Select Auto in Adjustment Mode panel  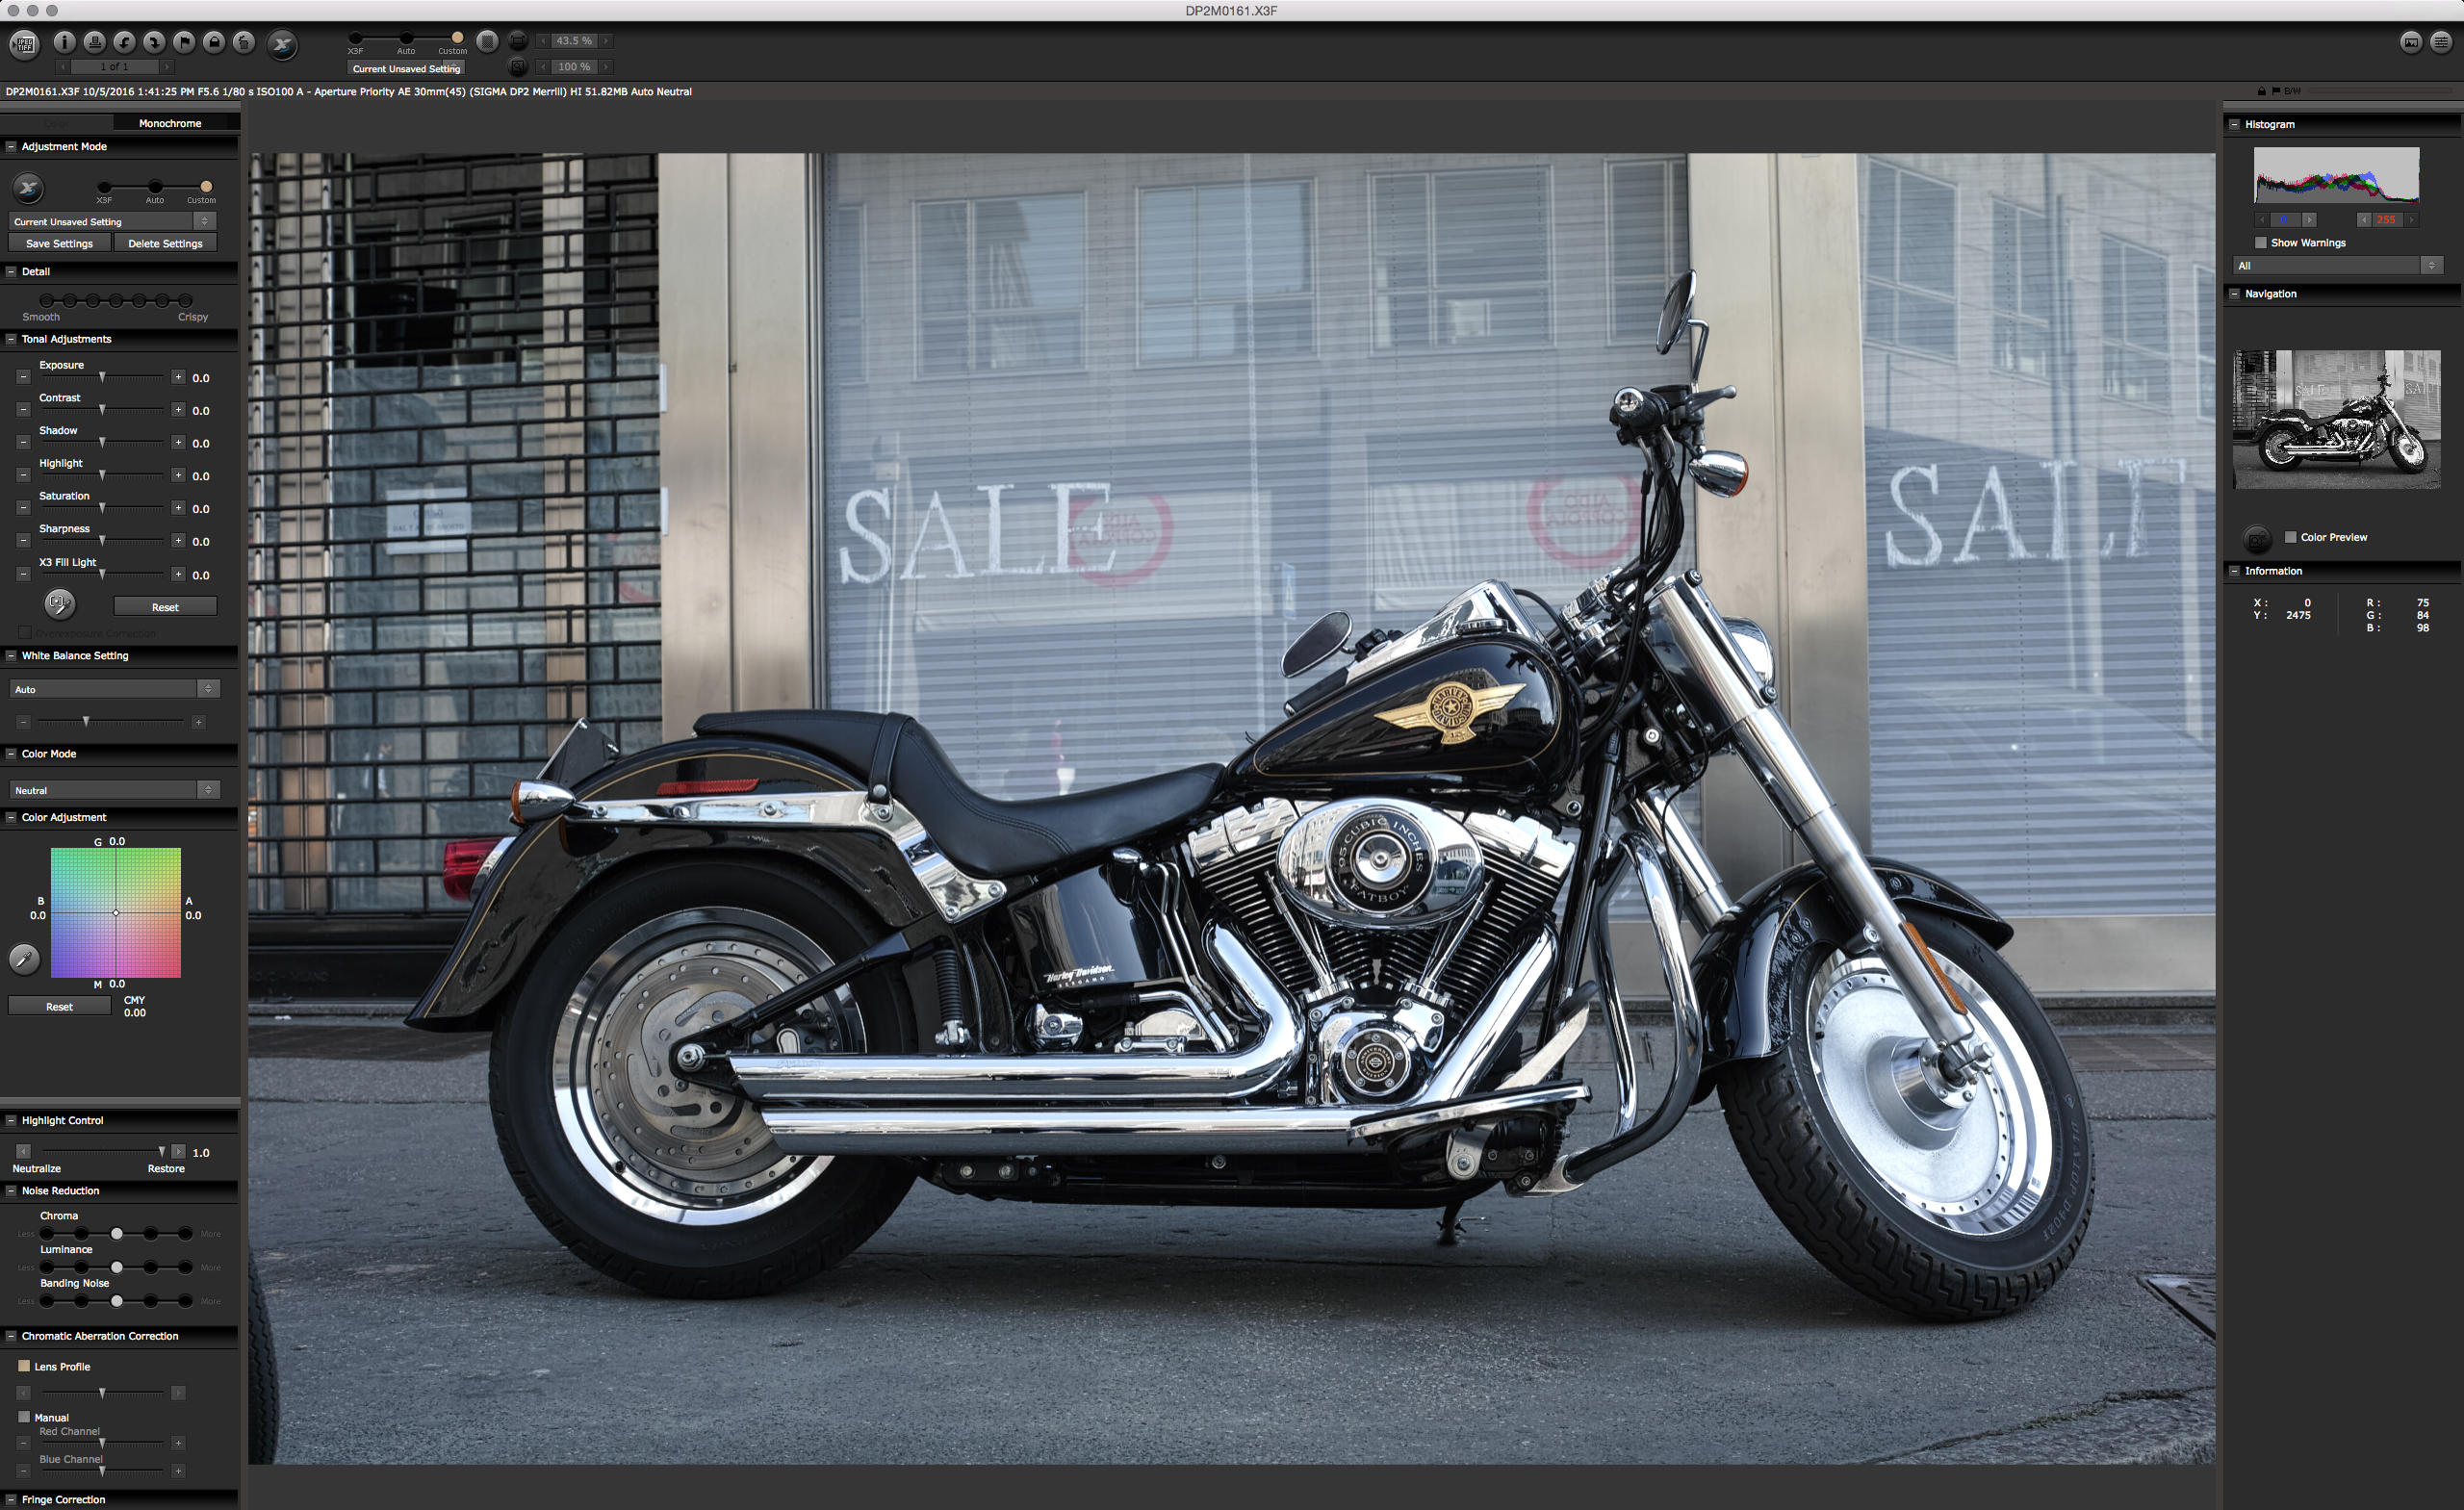click(x=155, y=186)
